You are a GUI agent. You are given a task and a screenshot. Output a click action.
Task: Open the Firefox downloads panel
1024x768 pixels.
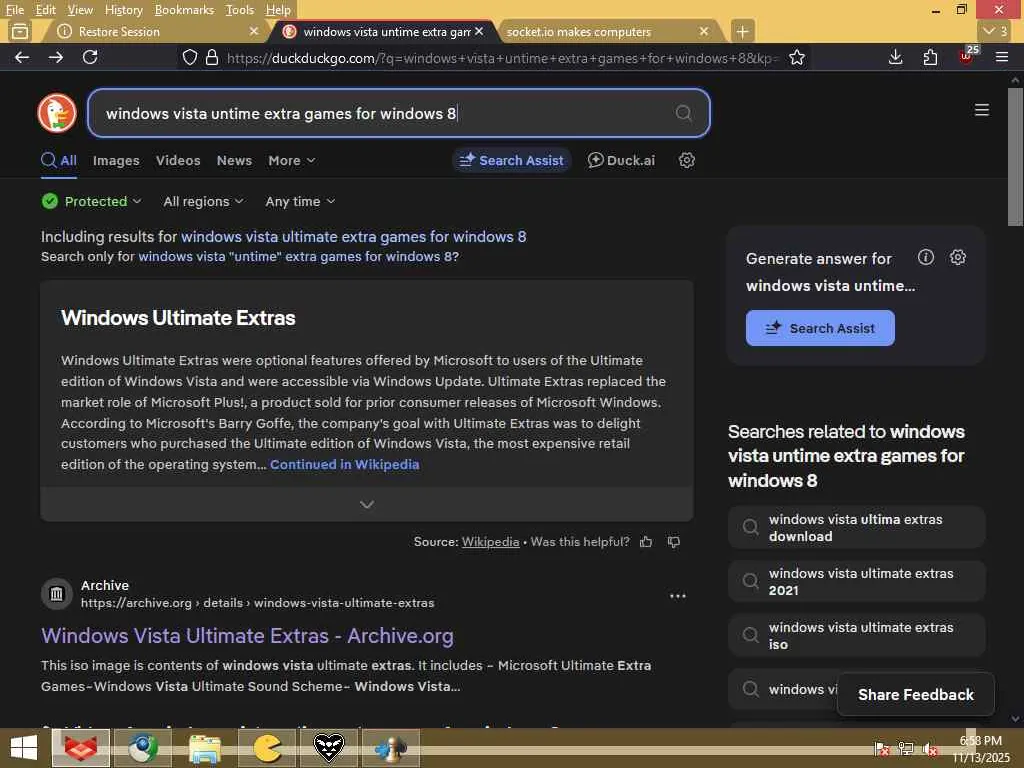click(895, 57)
